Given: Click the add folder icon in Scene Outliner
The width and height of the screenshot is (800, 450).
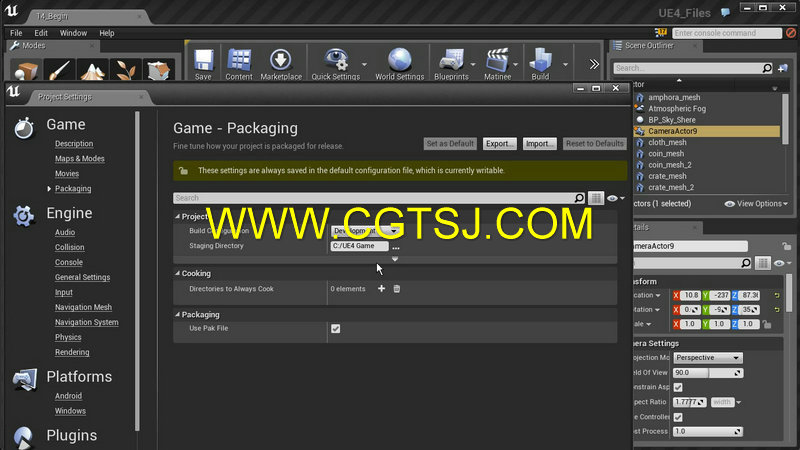Looking at the screenshot, I should [783, 68].
